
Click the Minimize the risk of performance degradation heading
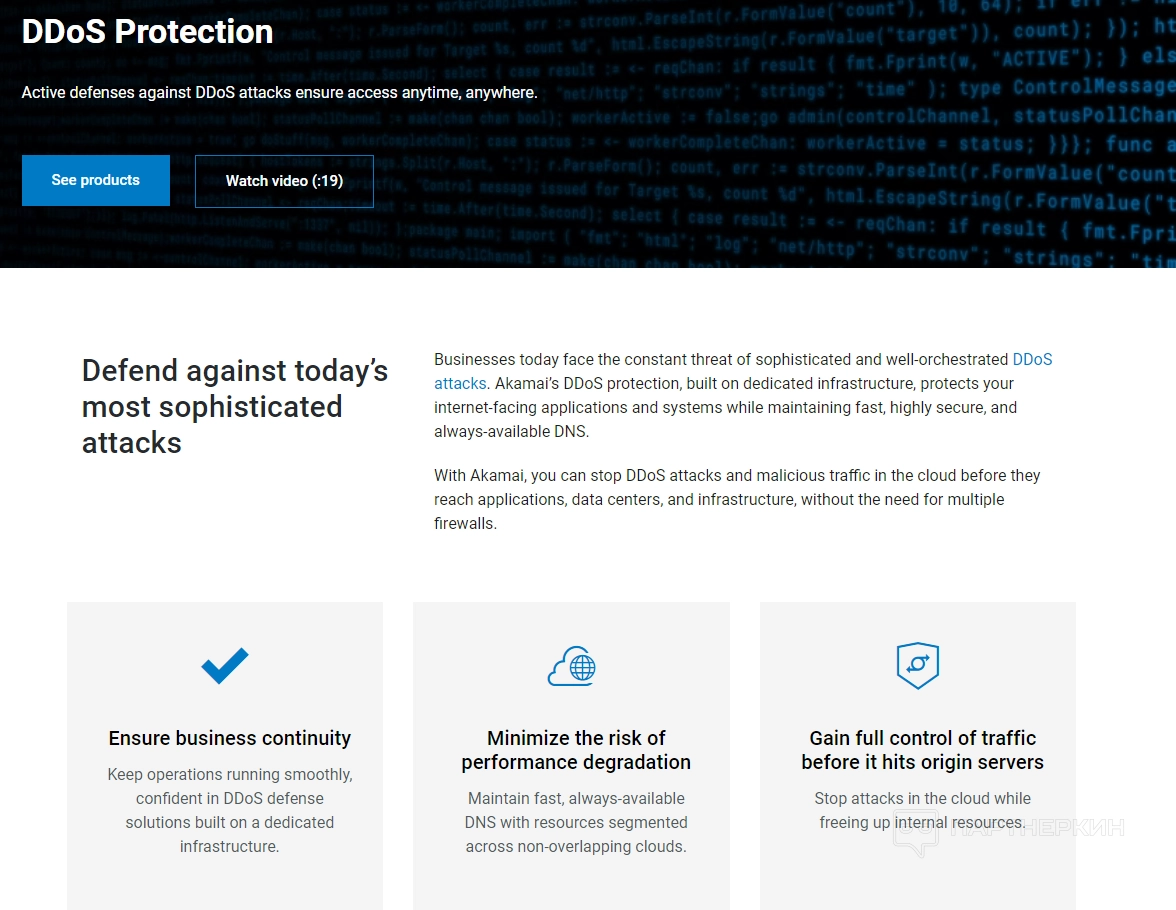(x=576, y=750)
